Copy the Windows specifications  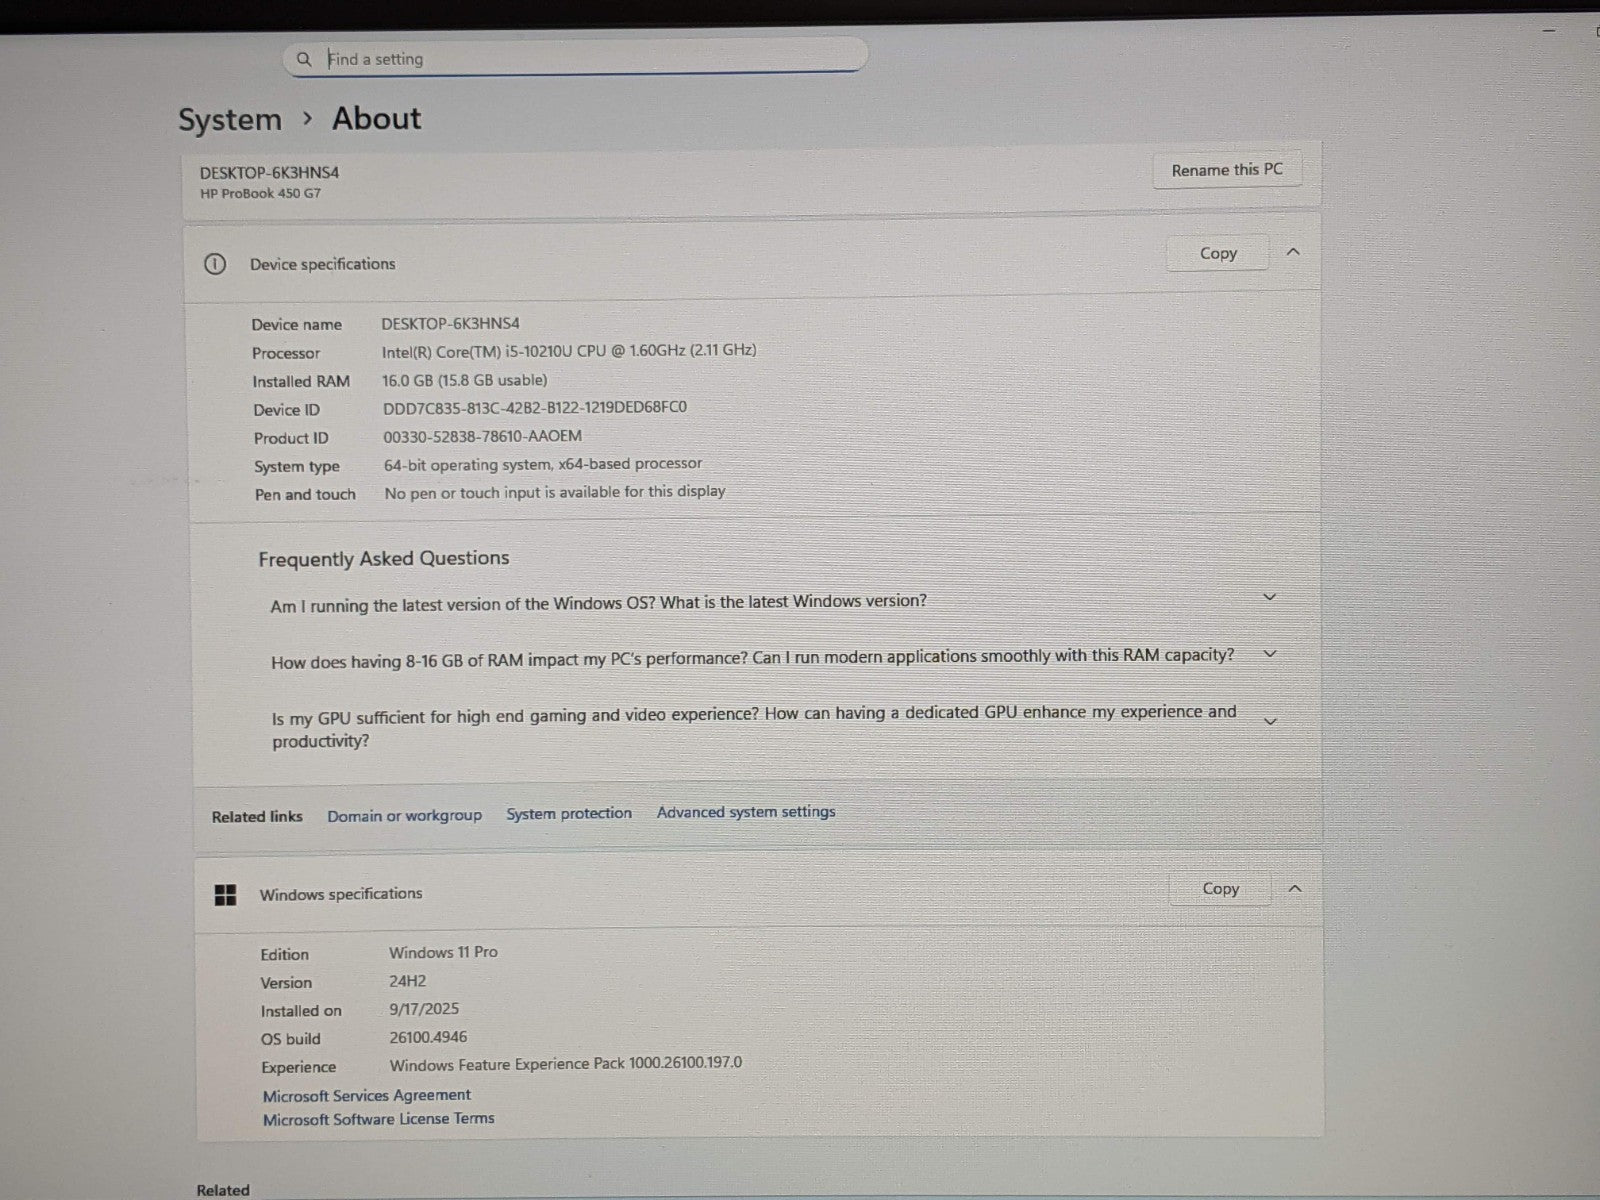(x=1220, y=889)
